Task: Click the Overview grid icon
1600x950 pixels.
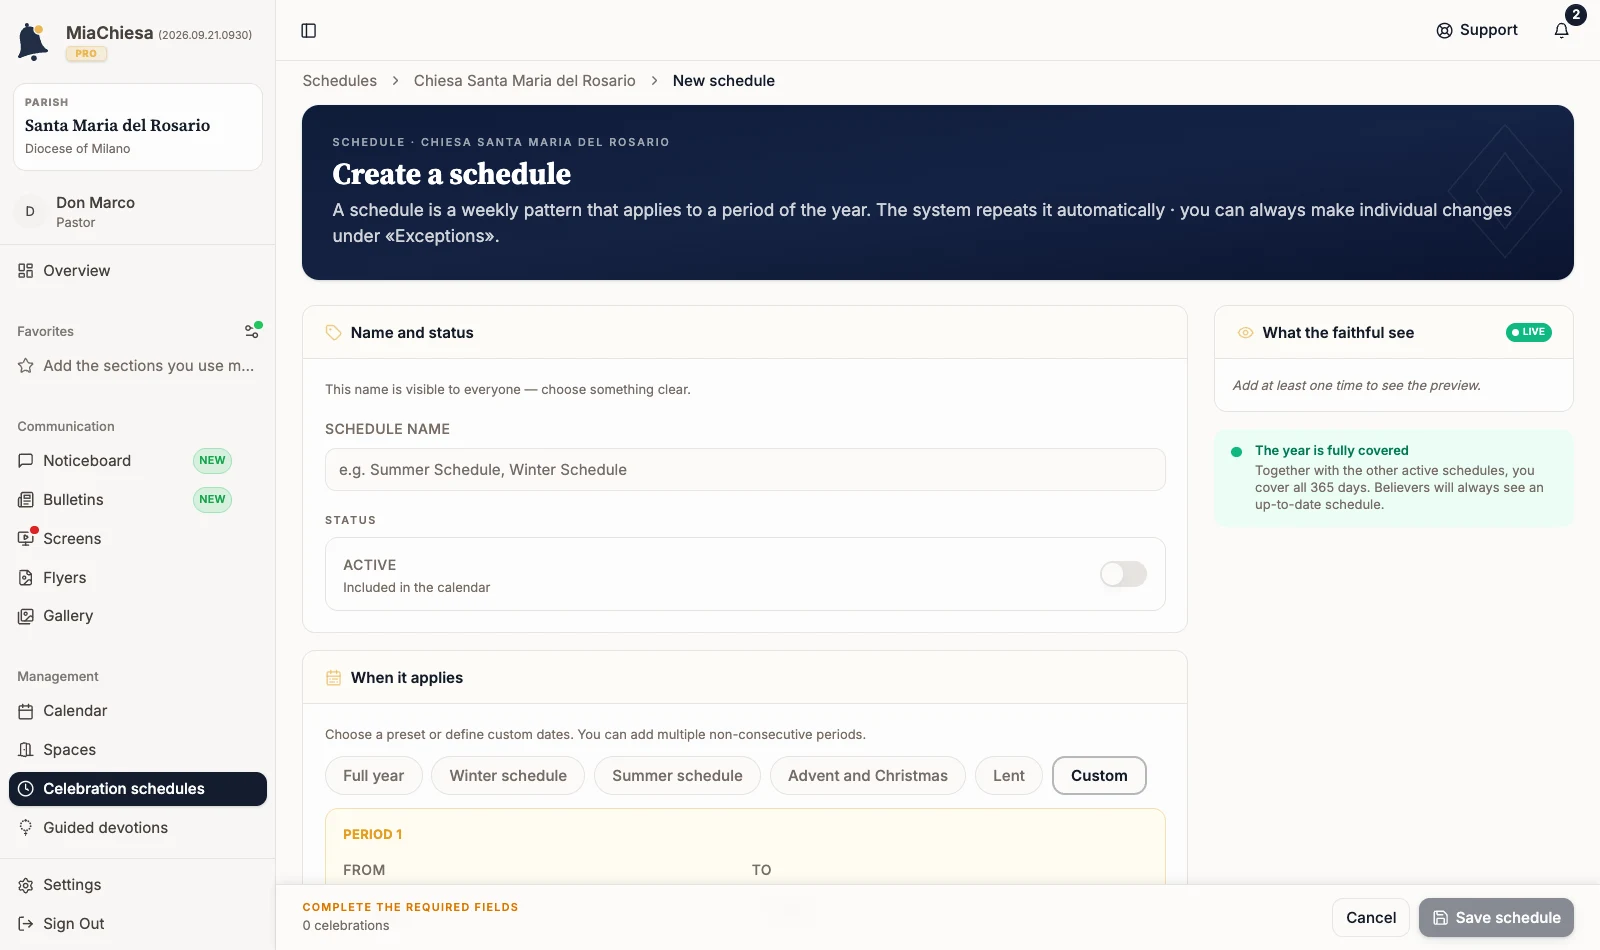Action: click(26, 271)
